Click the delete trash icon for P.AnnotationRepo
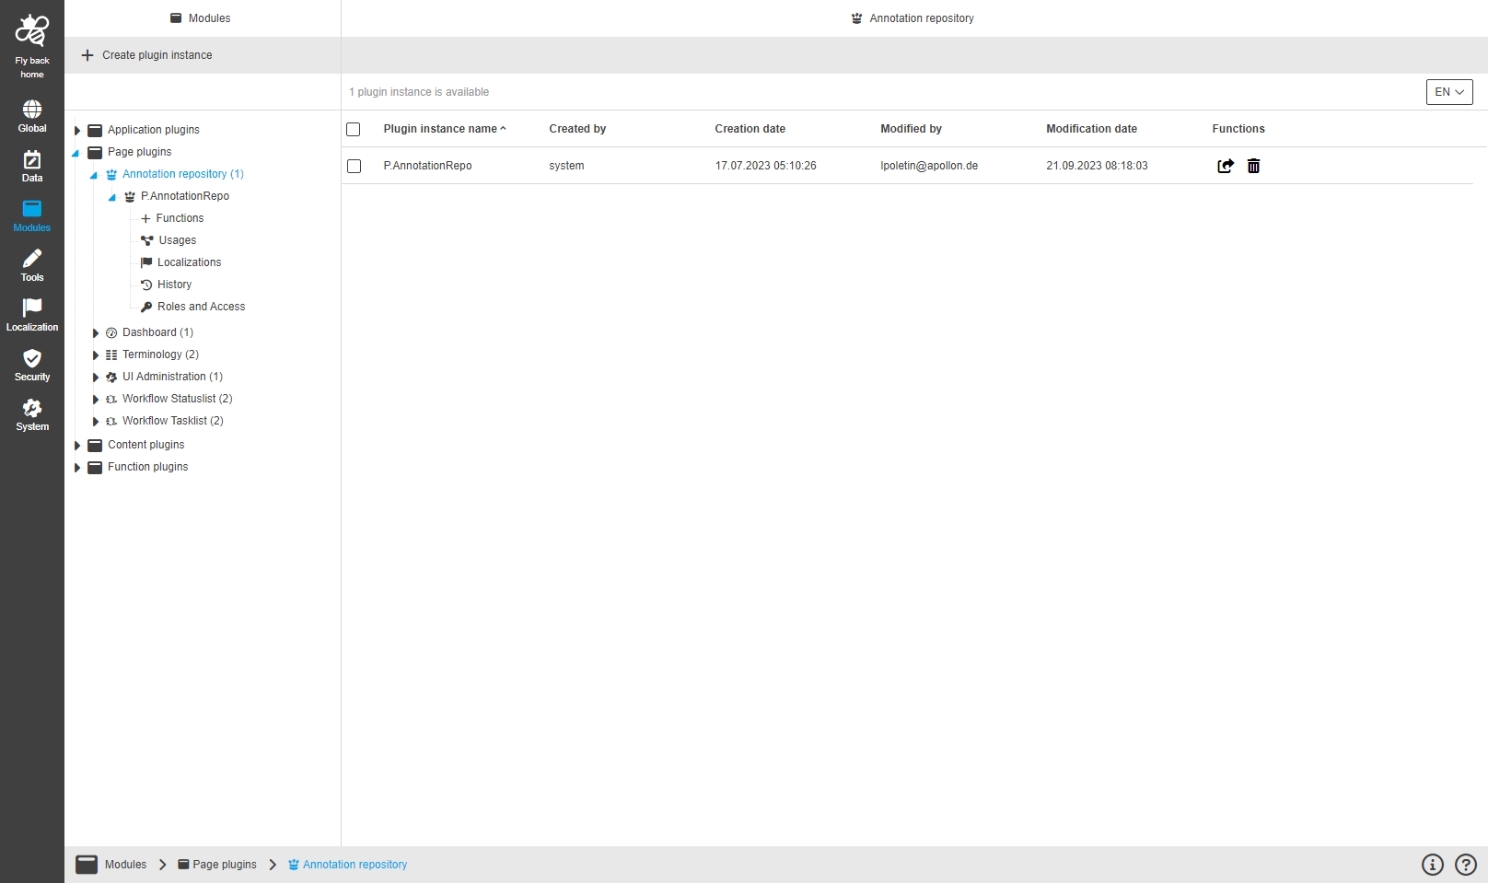1488x883 pixels. tap(1254, 166)
